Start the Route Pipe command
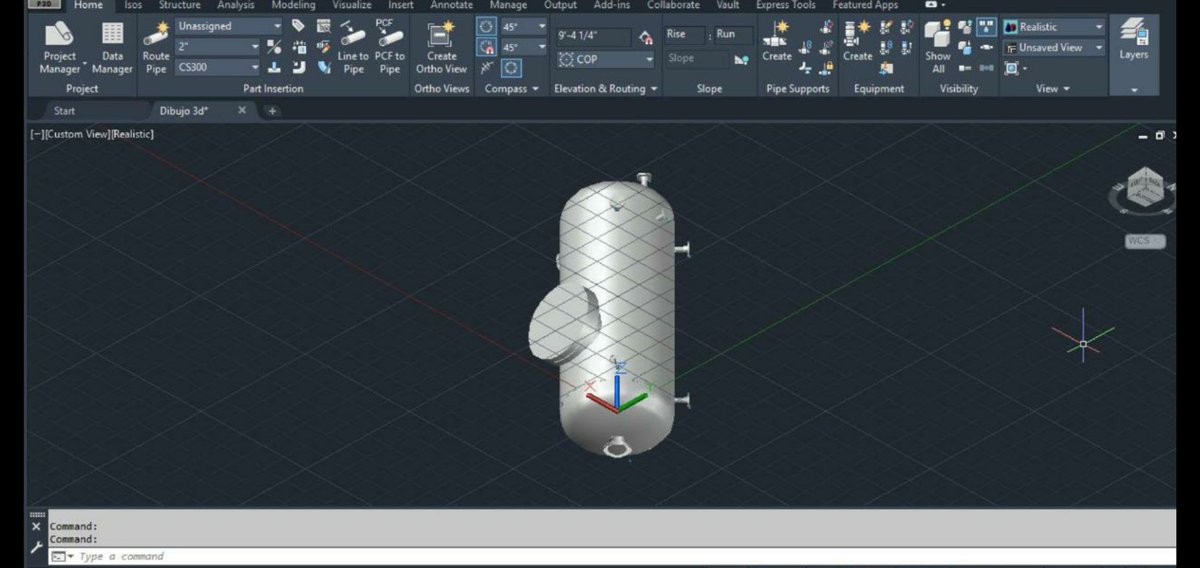 point(156,47)
